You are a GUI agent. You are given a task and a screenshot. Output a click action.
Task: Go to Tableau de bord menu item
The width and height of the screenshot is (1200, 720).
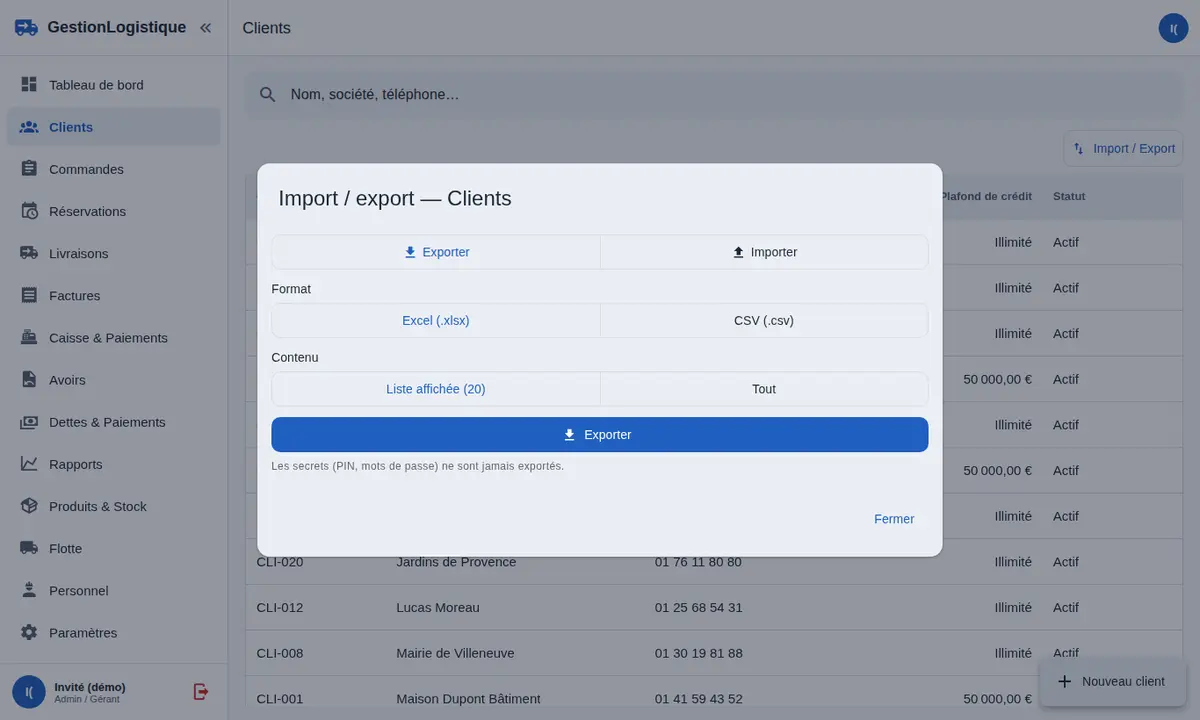coord(114,85)
